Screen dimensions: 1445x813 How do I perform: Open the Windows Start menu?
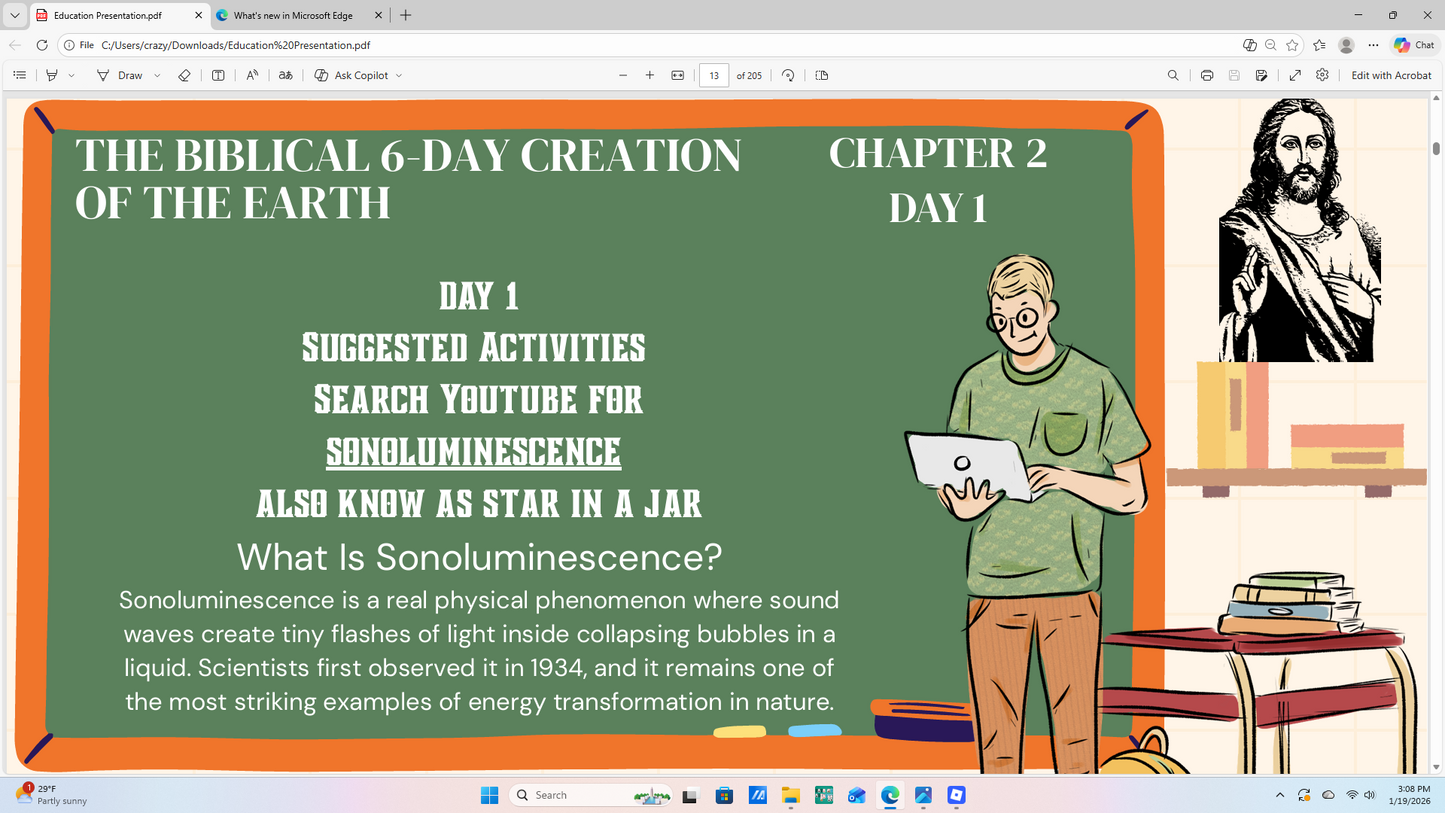(x=489, y=795)
